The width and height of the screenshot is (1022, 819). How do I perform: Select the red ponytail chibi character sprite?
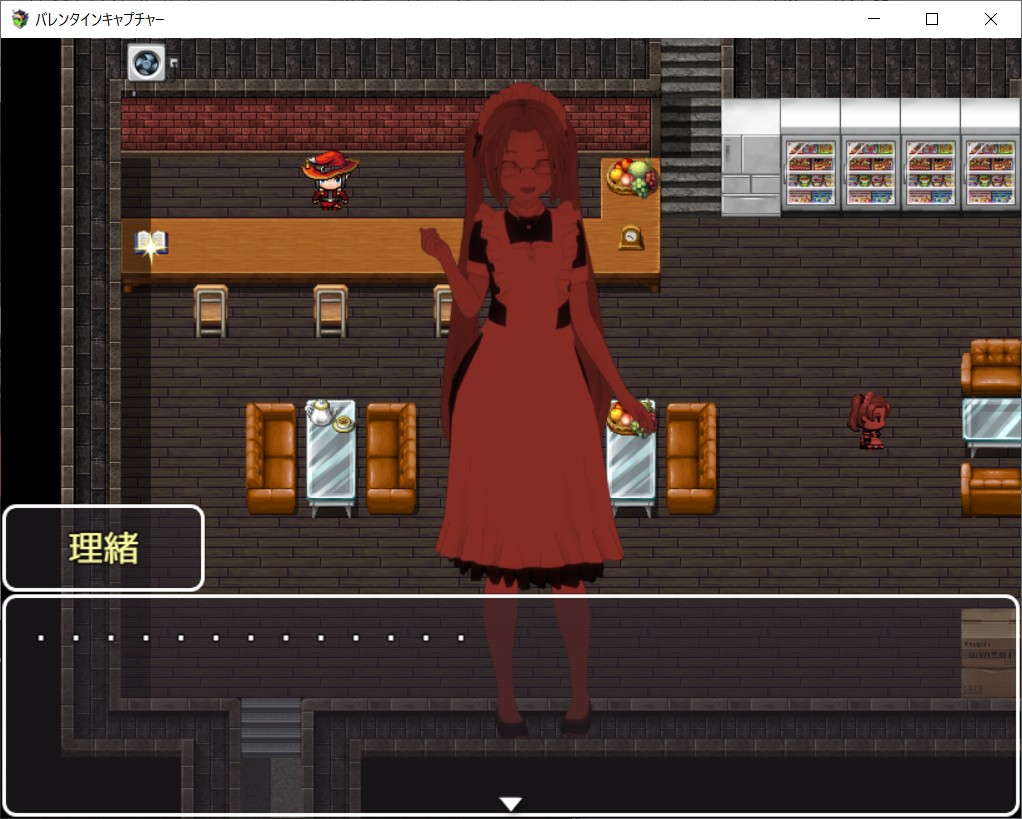click(869, 420)
